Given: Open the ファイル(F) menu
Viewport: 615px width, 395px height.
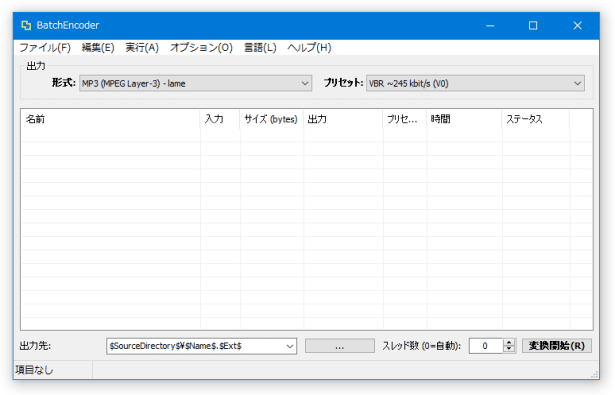Looking at the screenshot, I should click(45, 48).
